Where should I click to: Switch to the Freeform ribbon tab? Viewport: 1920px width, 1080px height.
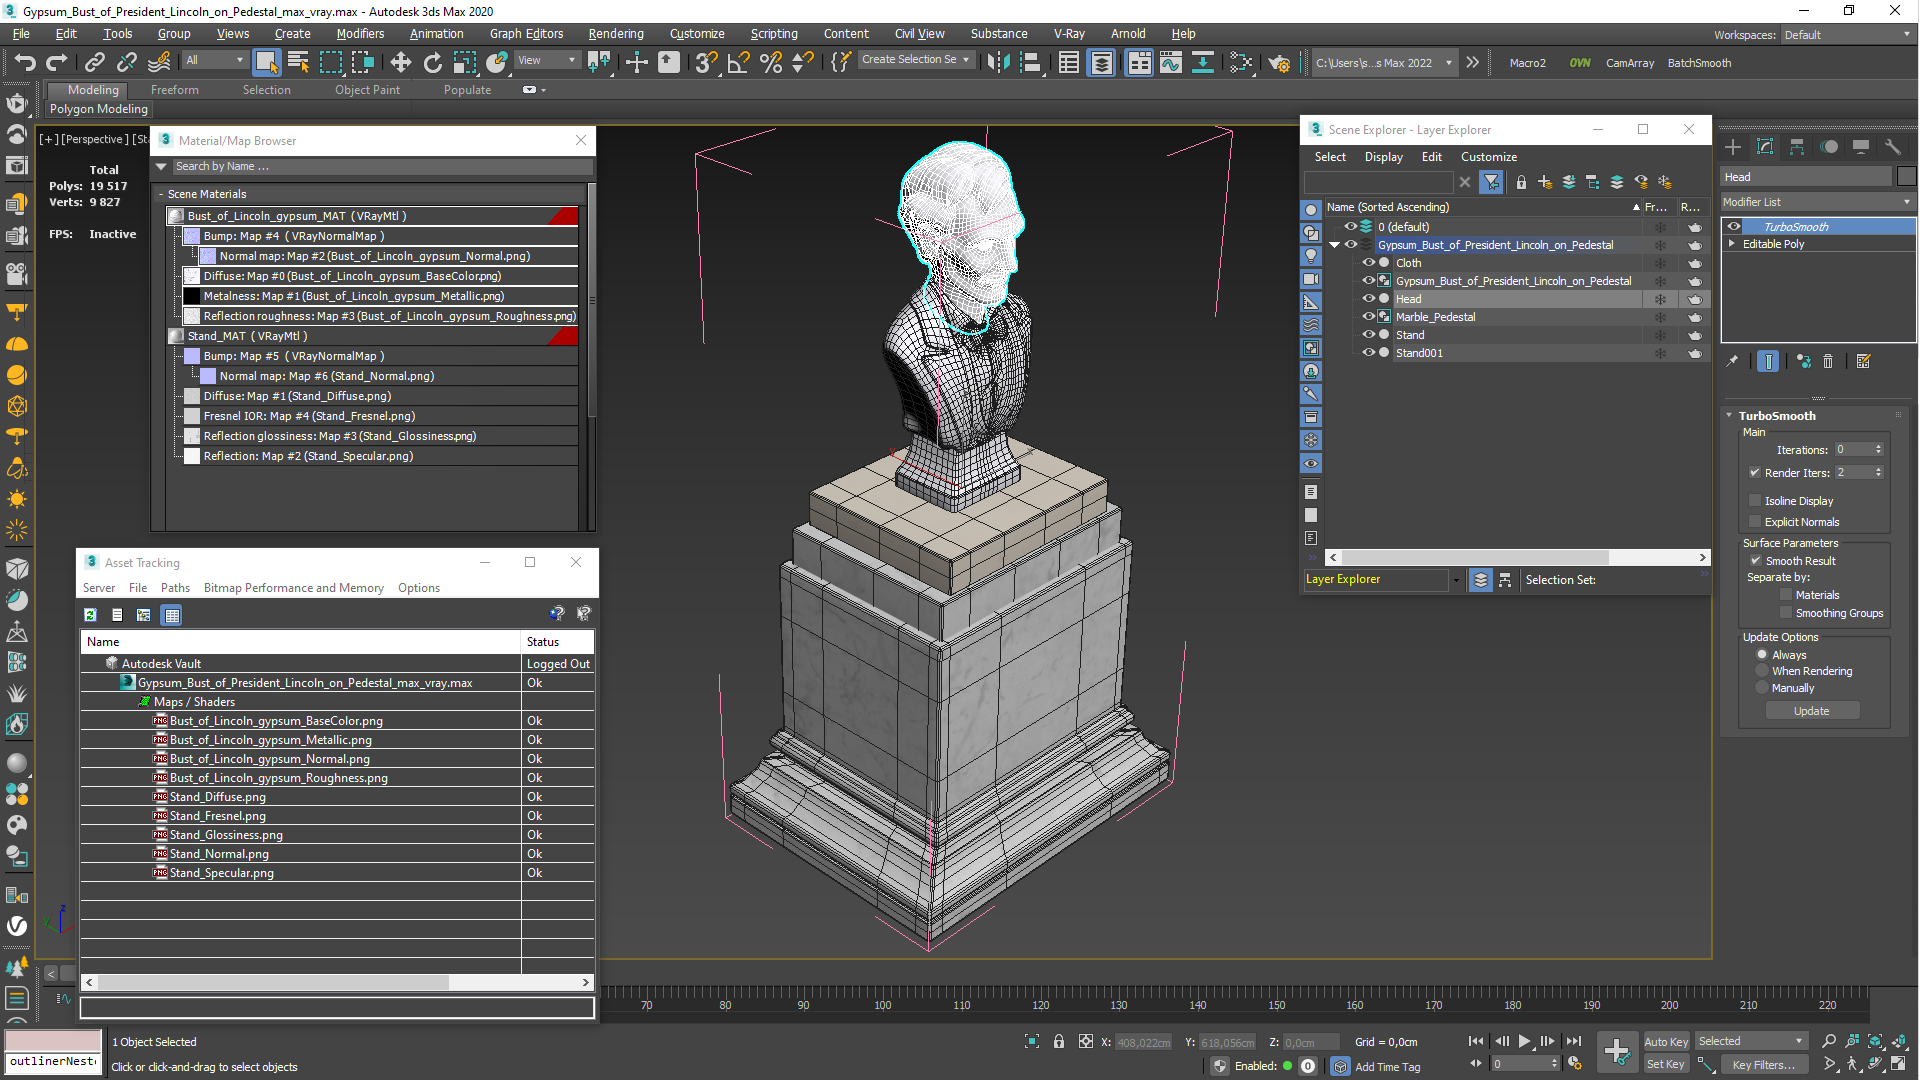[174, 90]
